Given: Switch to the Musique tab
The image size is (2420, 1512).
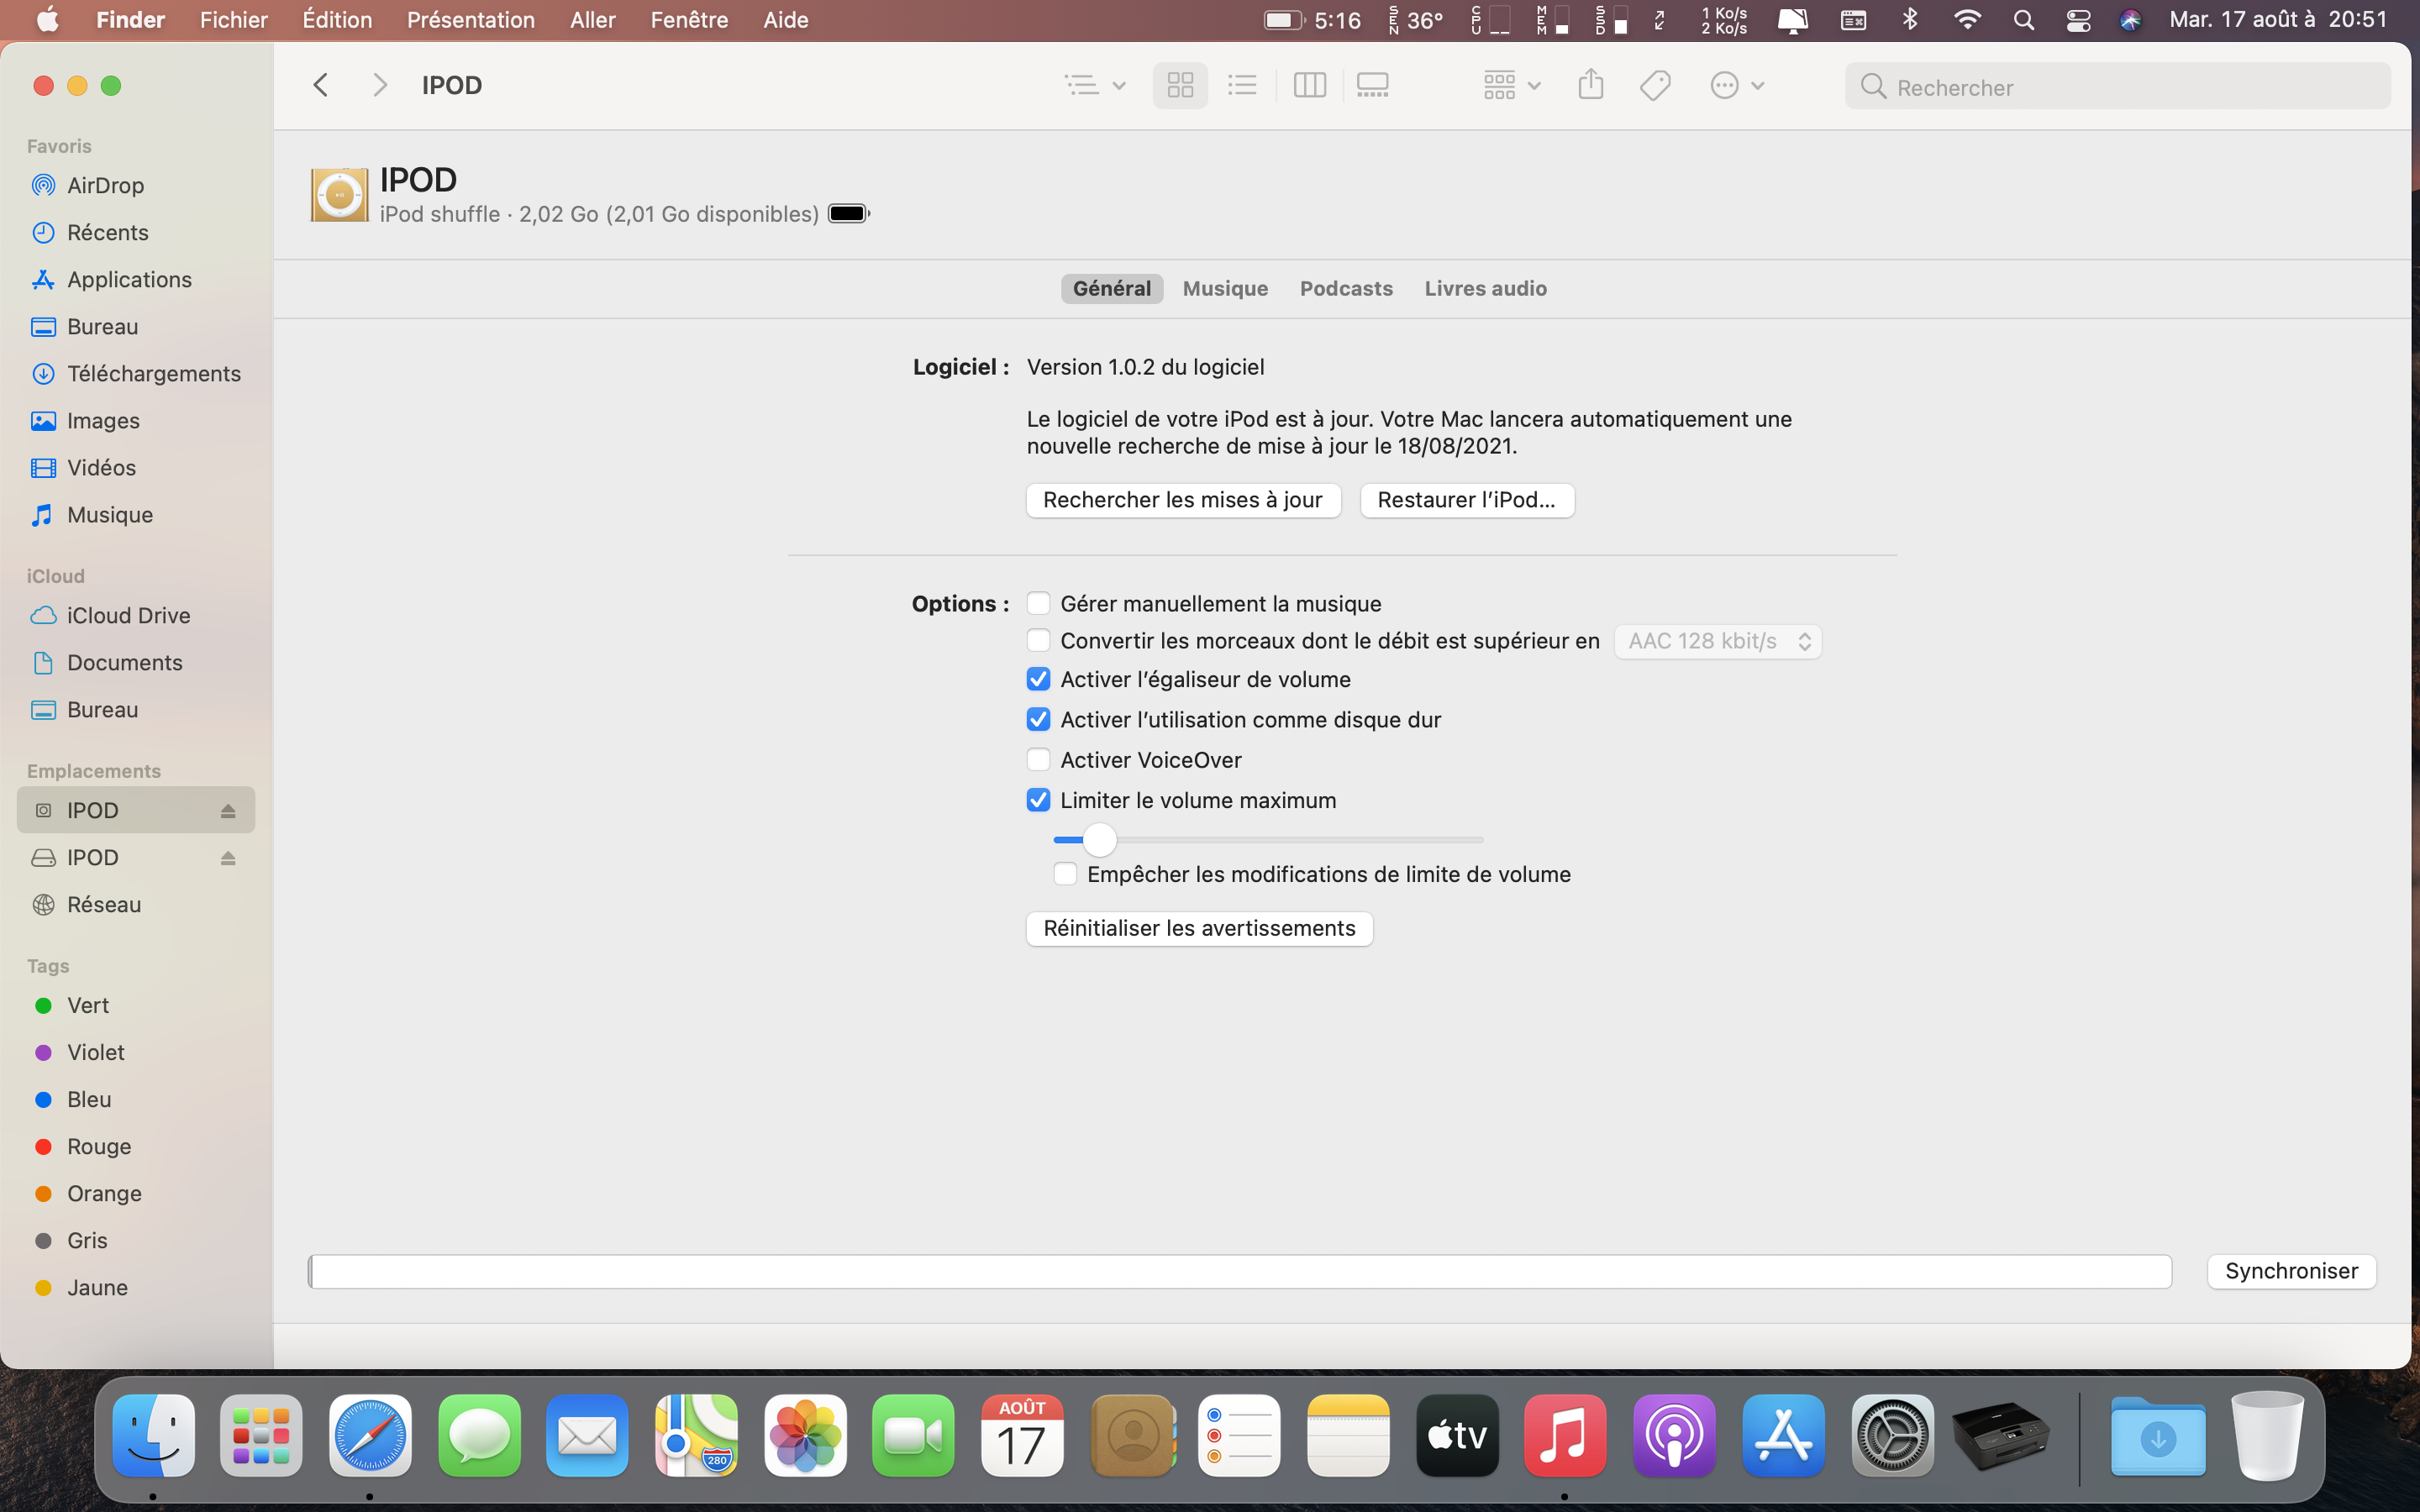Looking at the screenshot, I should (1225, 289).
